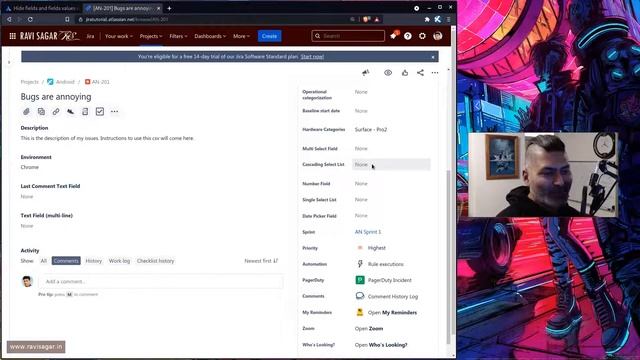
Task: Edit Hardware Categories Surface - Pro2 value
Action: (371, 129)
